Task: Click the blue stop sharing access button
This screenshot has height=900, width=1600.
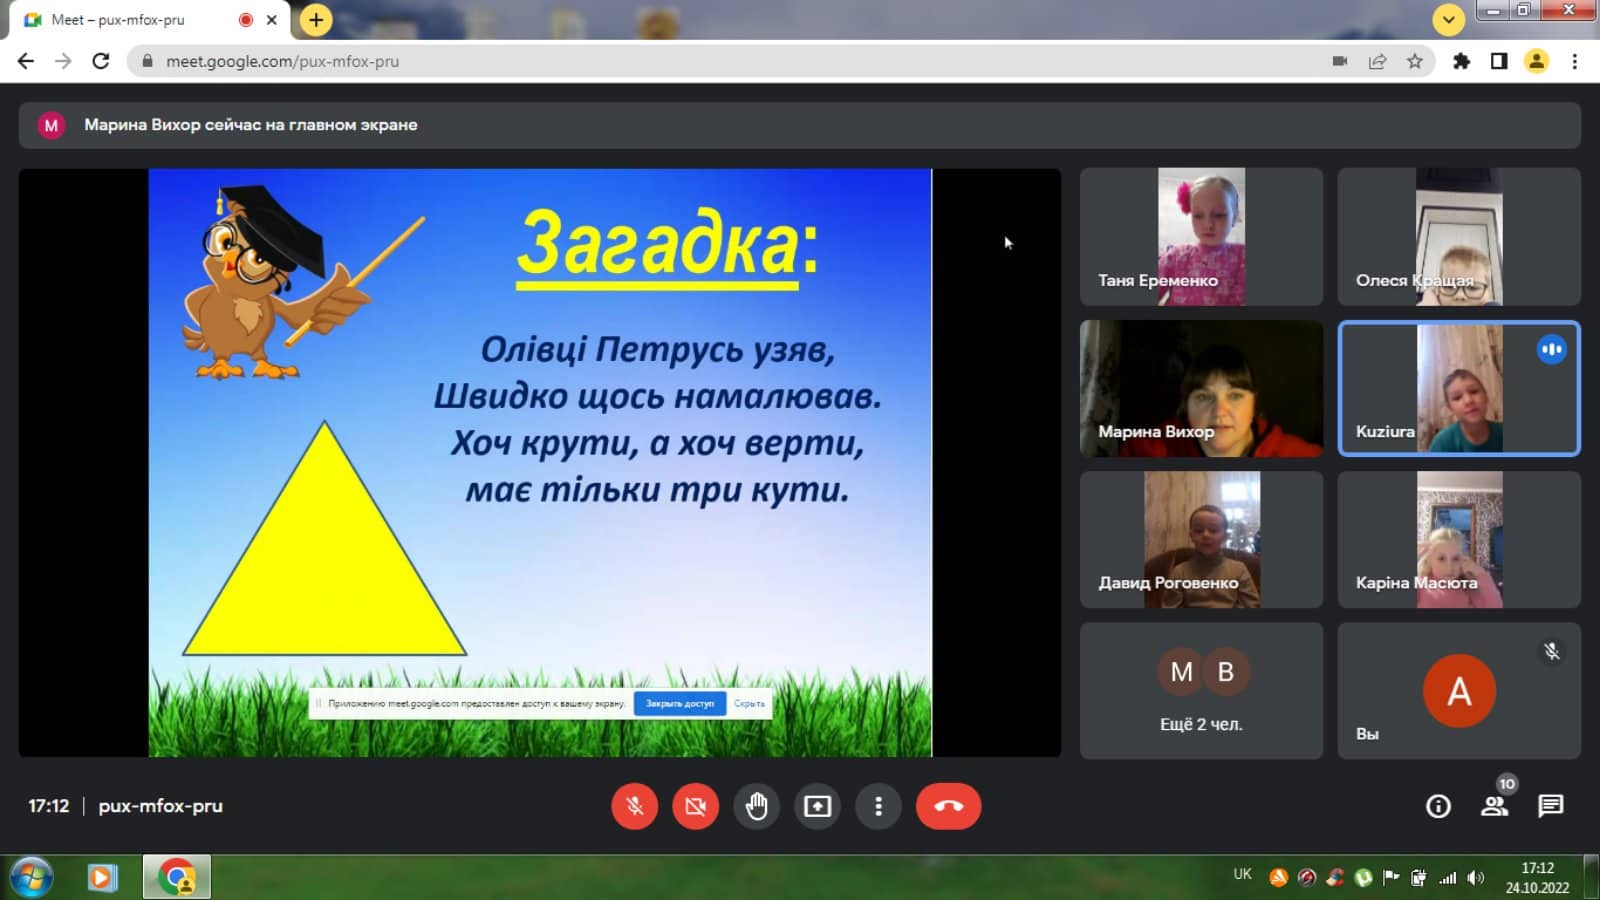Action: (x=680, y=703)
